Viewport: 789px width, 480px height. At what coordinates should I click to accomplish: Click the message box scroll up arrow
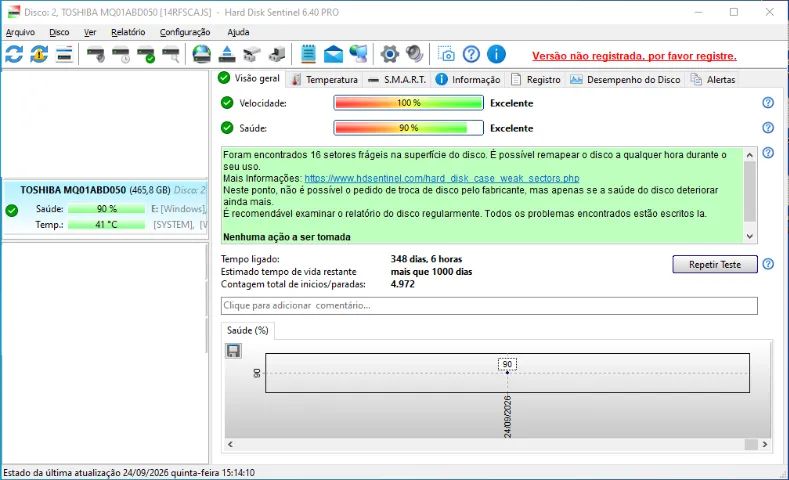(750, 155)
